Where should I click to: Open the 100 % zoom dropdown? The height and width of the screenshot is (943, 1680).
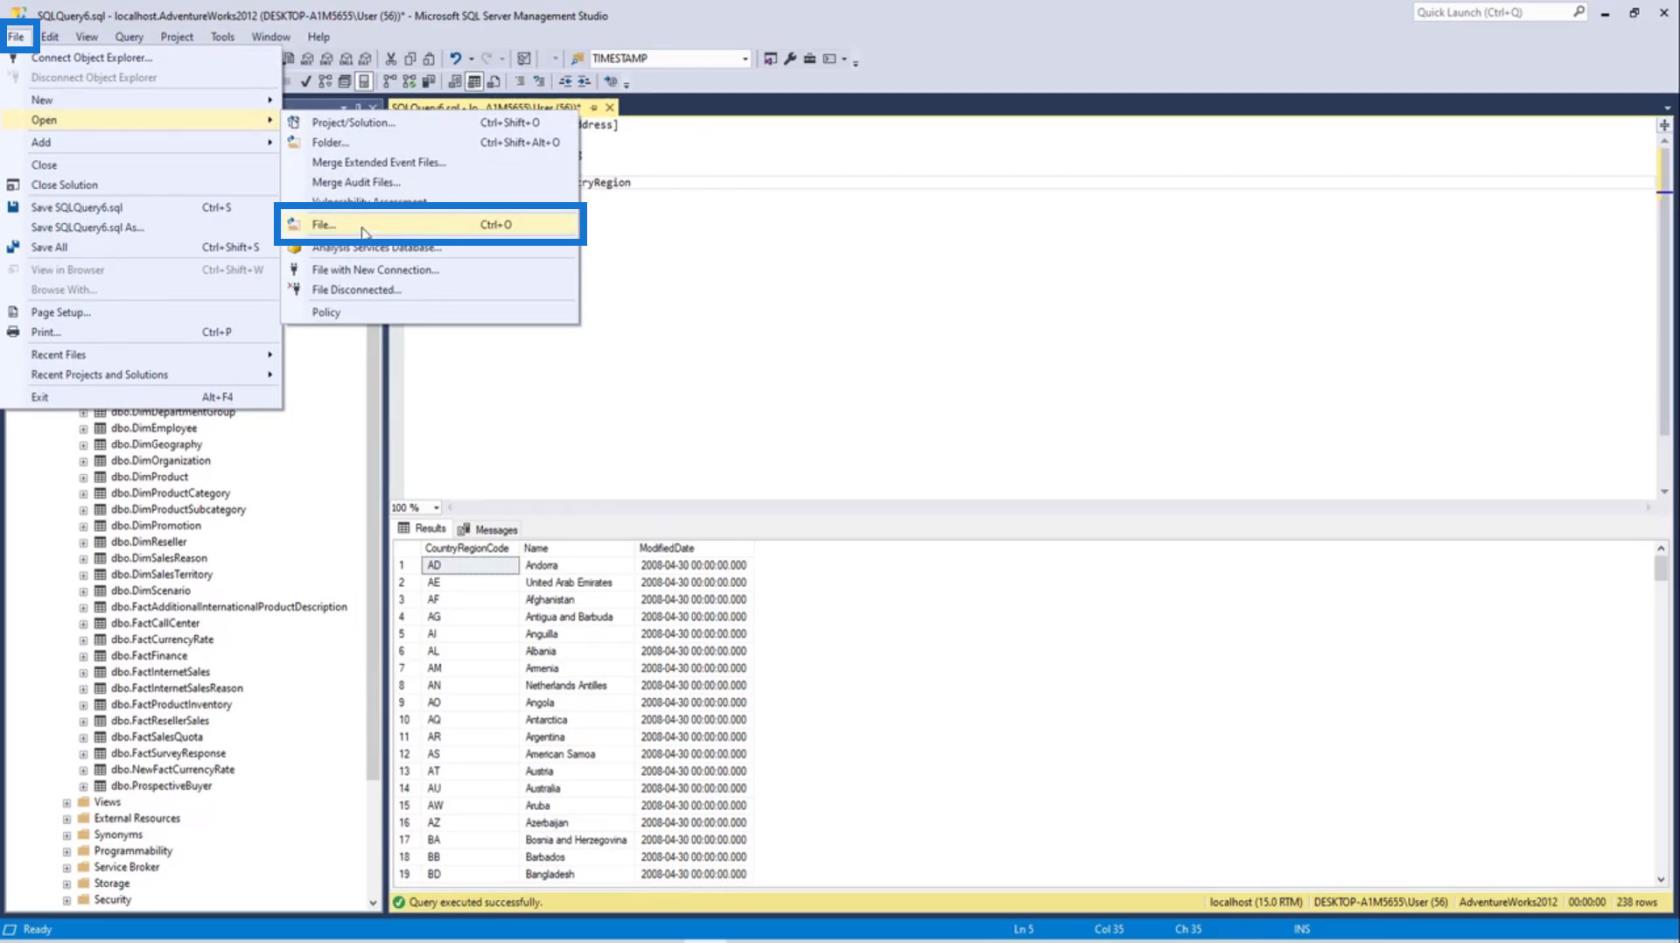(436, 508)
